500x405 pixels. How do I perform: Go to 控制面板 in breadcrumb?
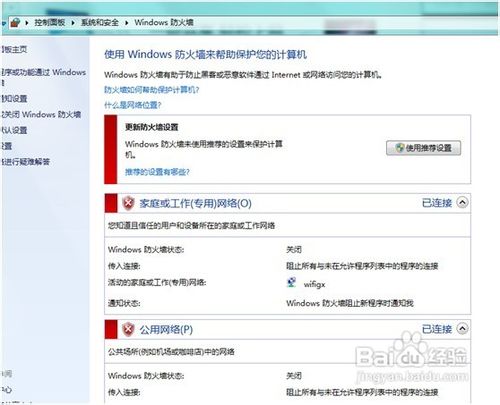[x=49, y=22]
